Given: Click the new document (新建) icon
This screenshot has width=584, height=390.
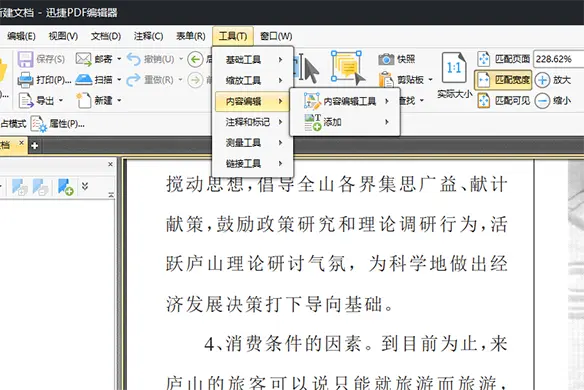Looking at the screenshot, I should tap(83, 101).
